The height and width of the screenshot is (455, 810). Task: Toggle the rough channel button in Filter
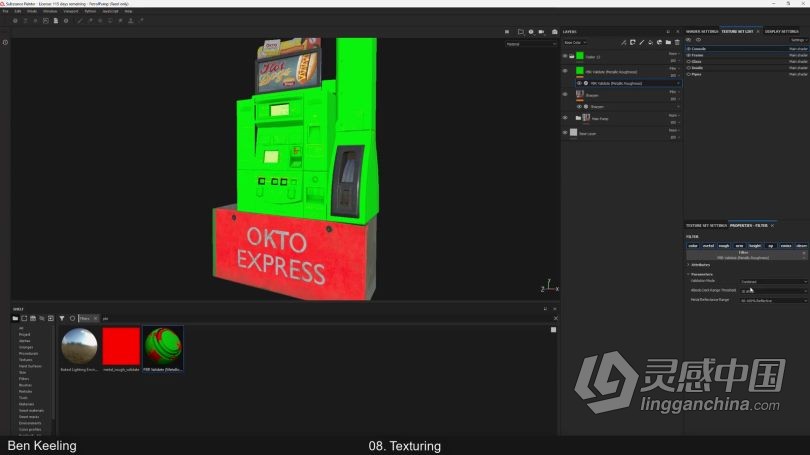[x=724, y=246]
